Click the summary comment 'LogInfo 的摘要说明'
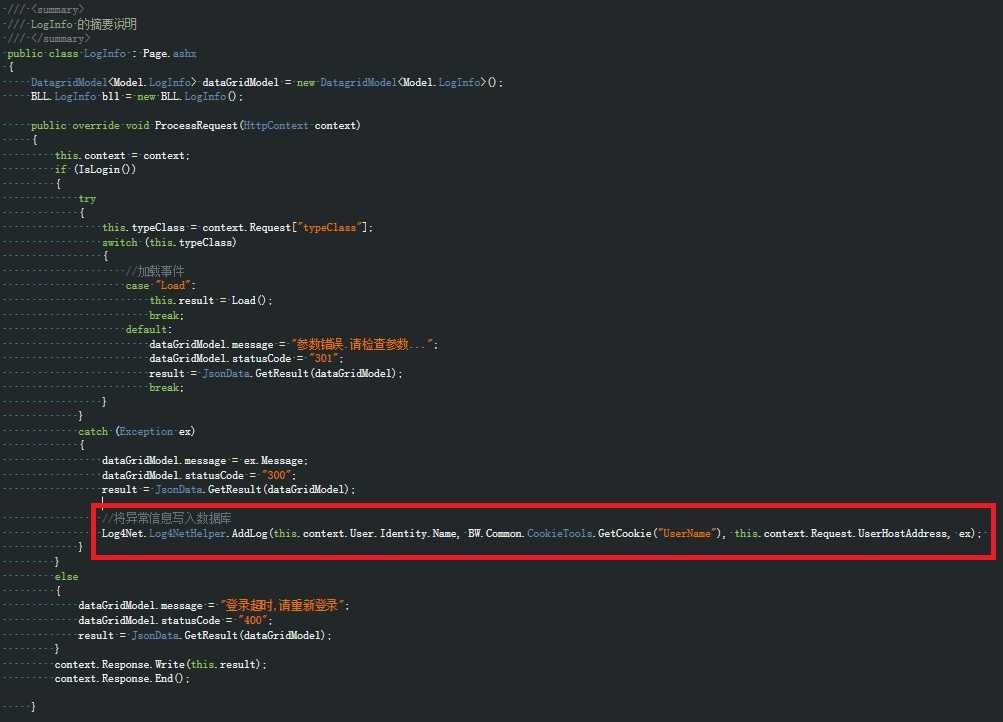 (x=84, y=24)
